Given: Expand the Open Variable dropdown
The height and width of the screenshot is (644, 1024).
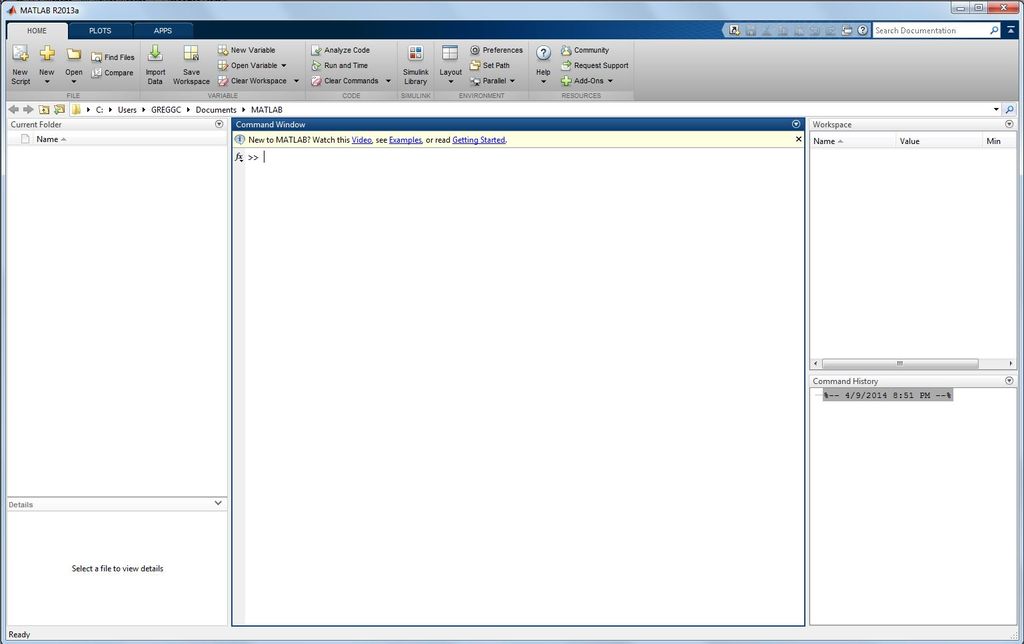Looking at the screenshot, I should (283, 66).
